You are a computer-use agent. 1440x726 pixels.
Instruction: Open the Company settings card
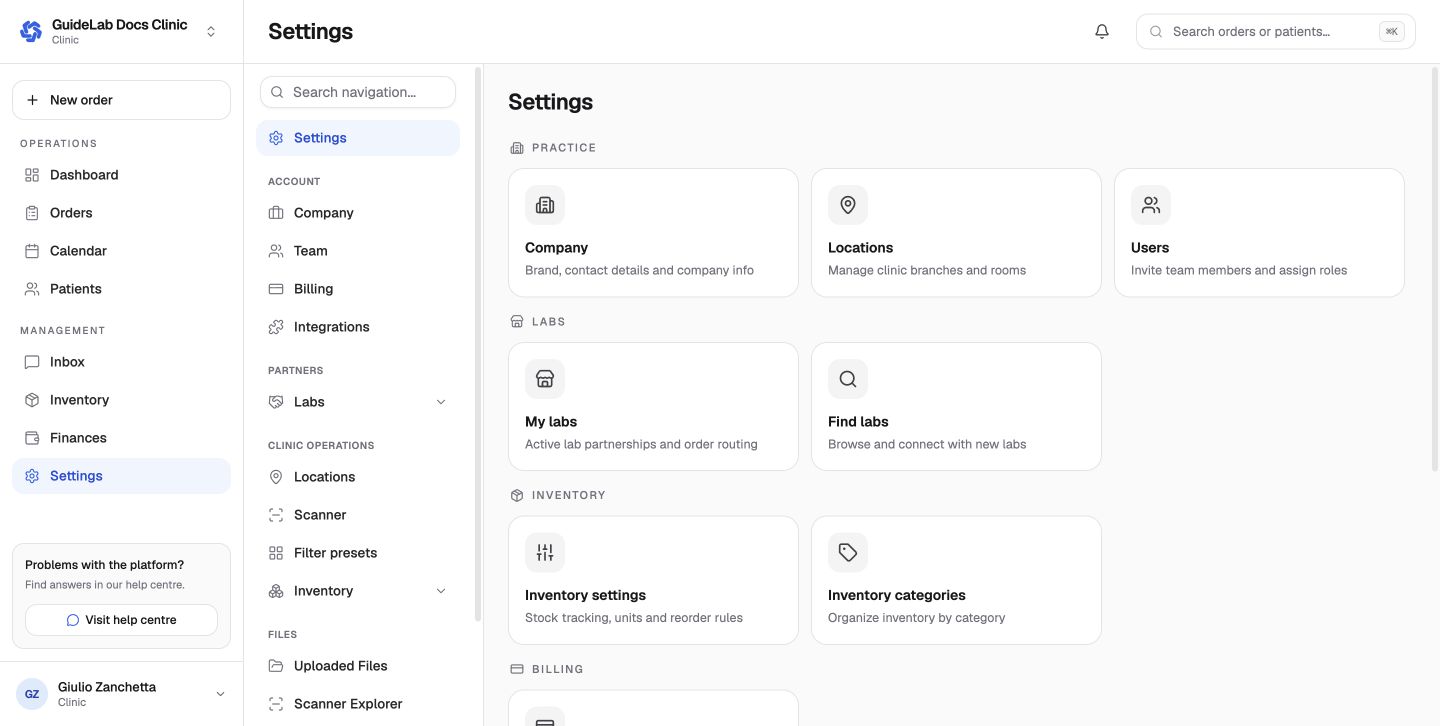(653, 232)
